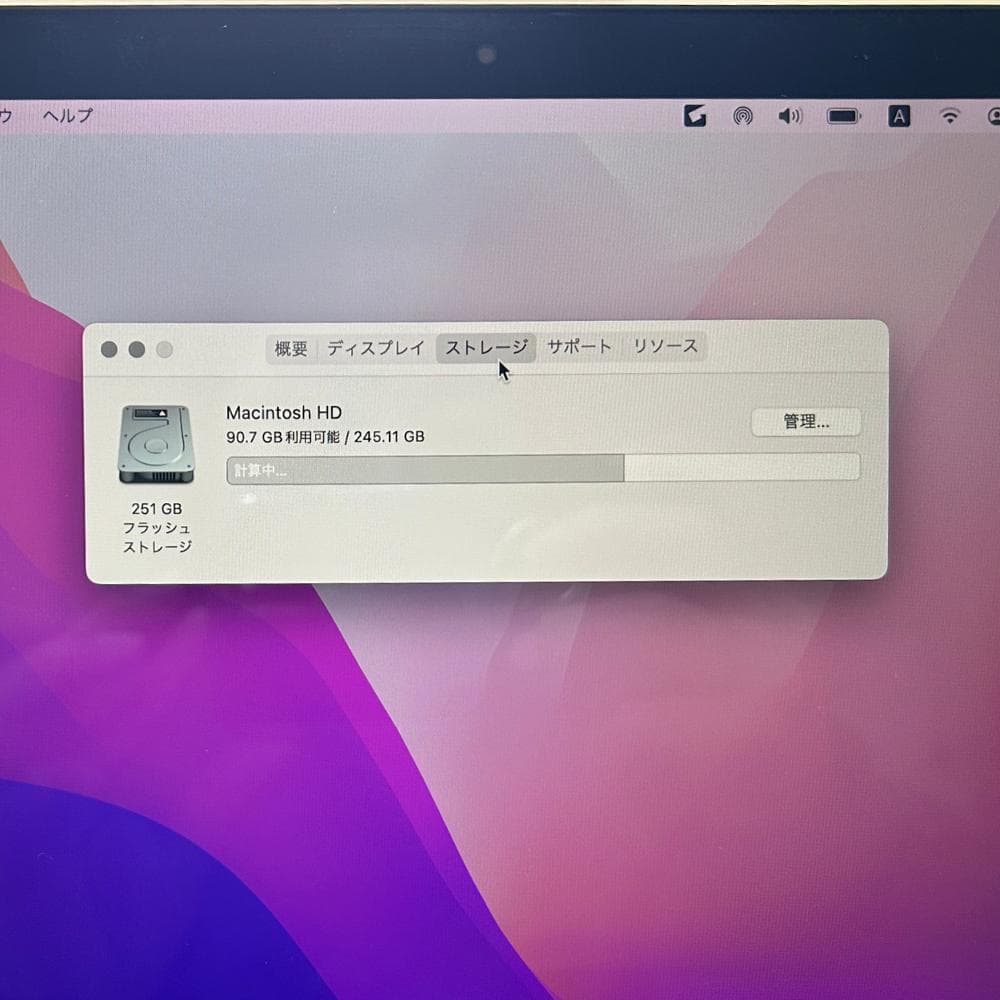
Task: Click the Control Center icon at far right
Action: (x=995, y=115)
